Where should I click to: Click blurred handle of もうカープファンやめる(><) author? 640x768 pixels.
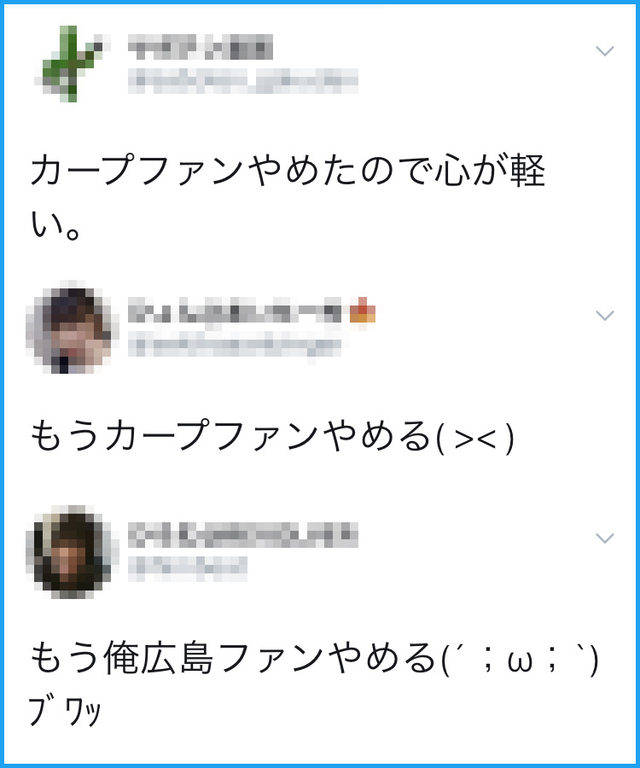(x=235, y=346)
